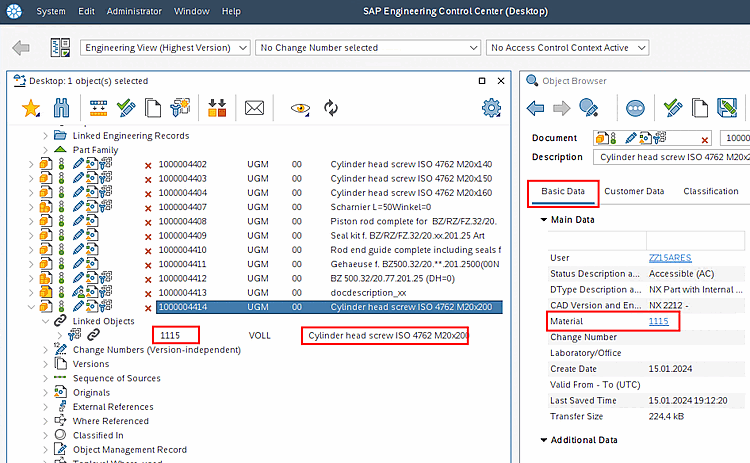Switch to the Classification tab
Screen dimensions: 750x463
coord(711,191)
